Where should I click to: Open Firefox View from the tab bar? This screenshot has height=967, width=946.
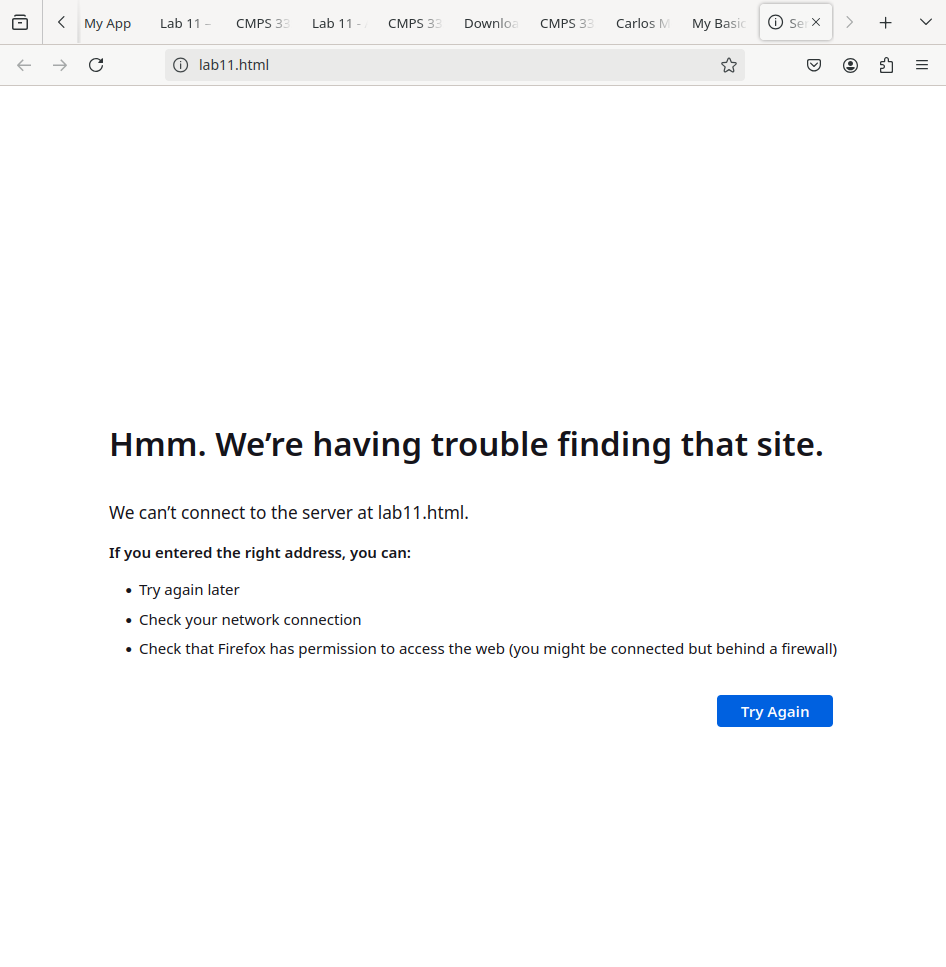20,22
